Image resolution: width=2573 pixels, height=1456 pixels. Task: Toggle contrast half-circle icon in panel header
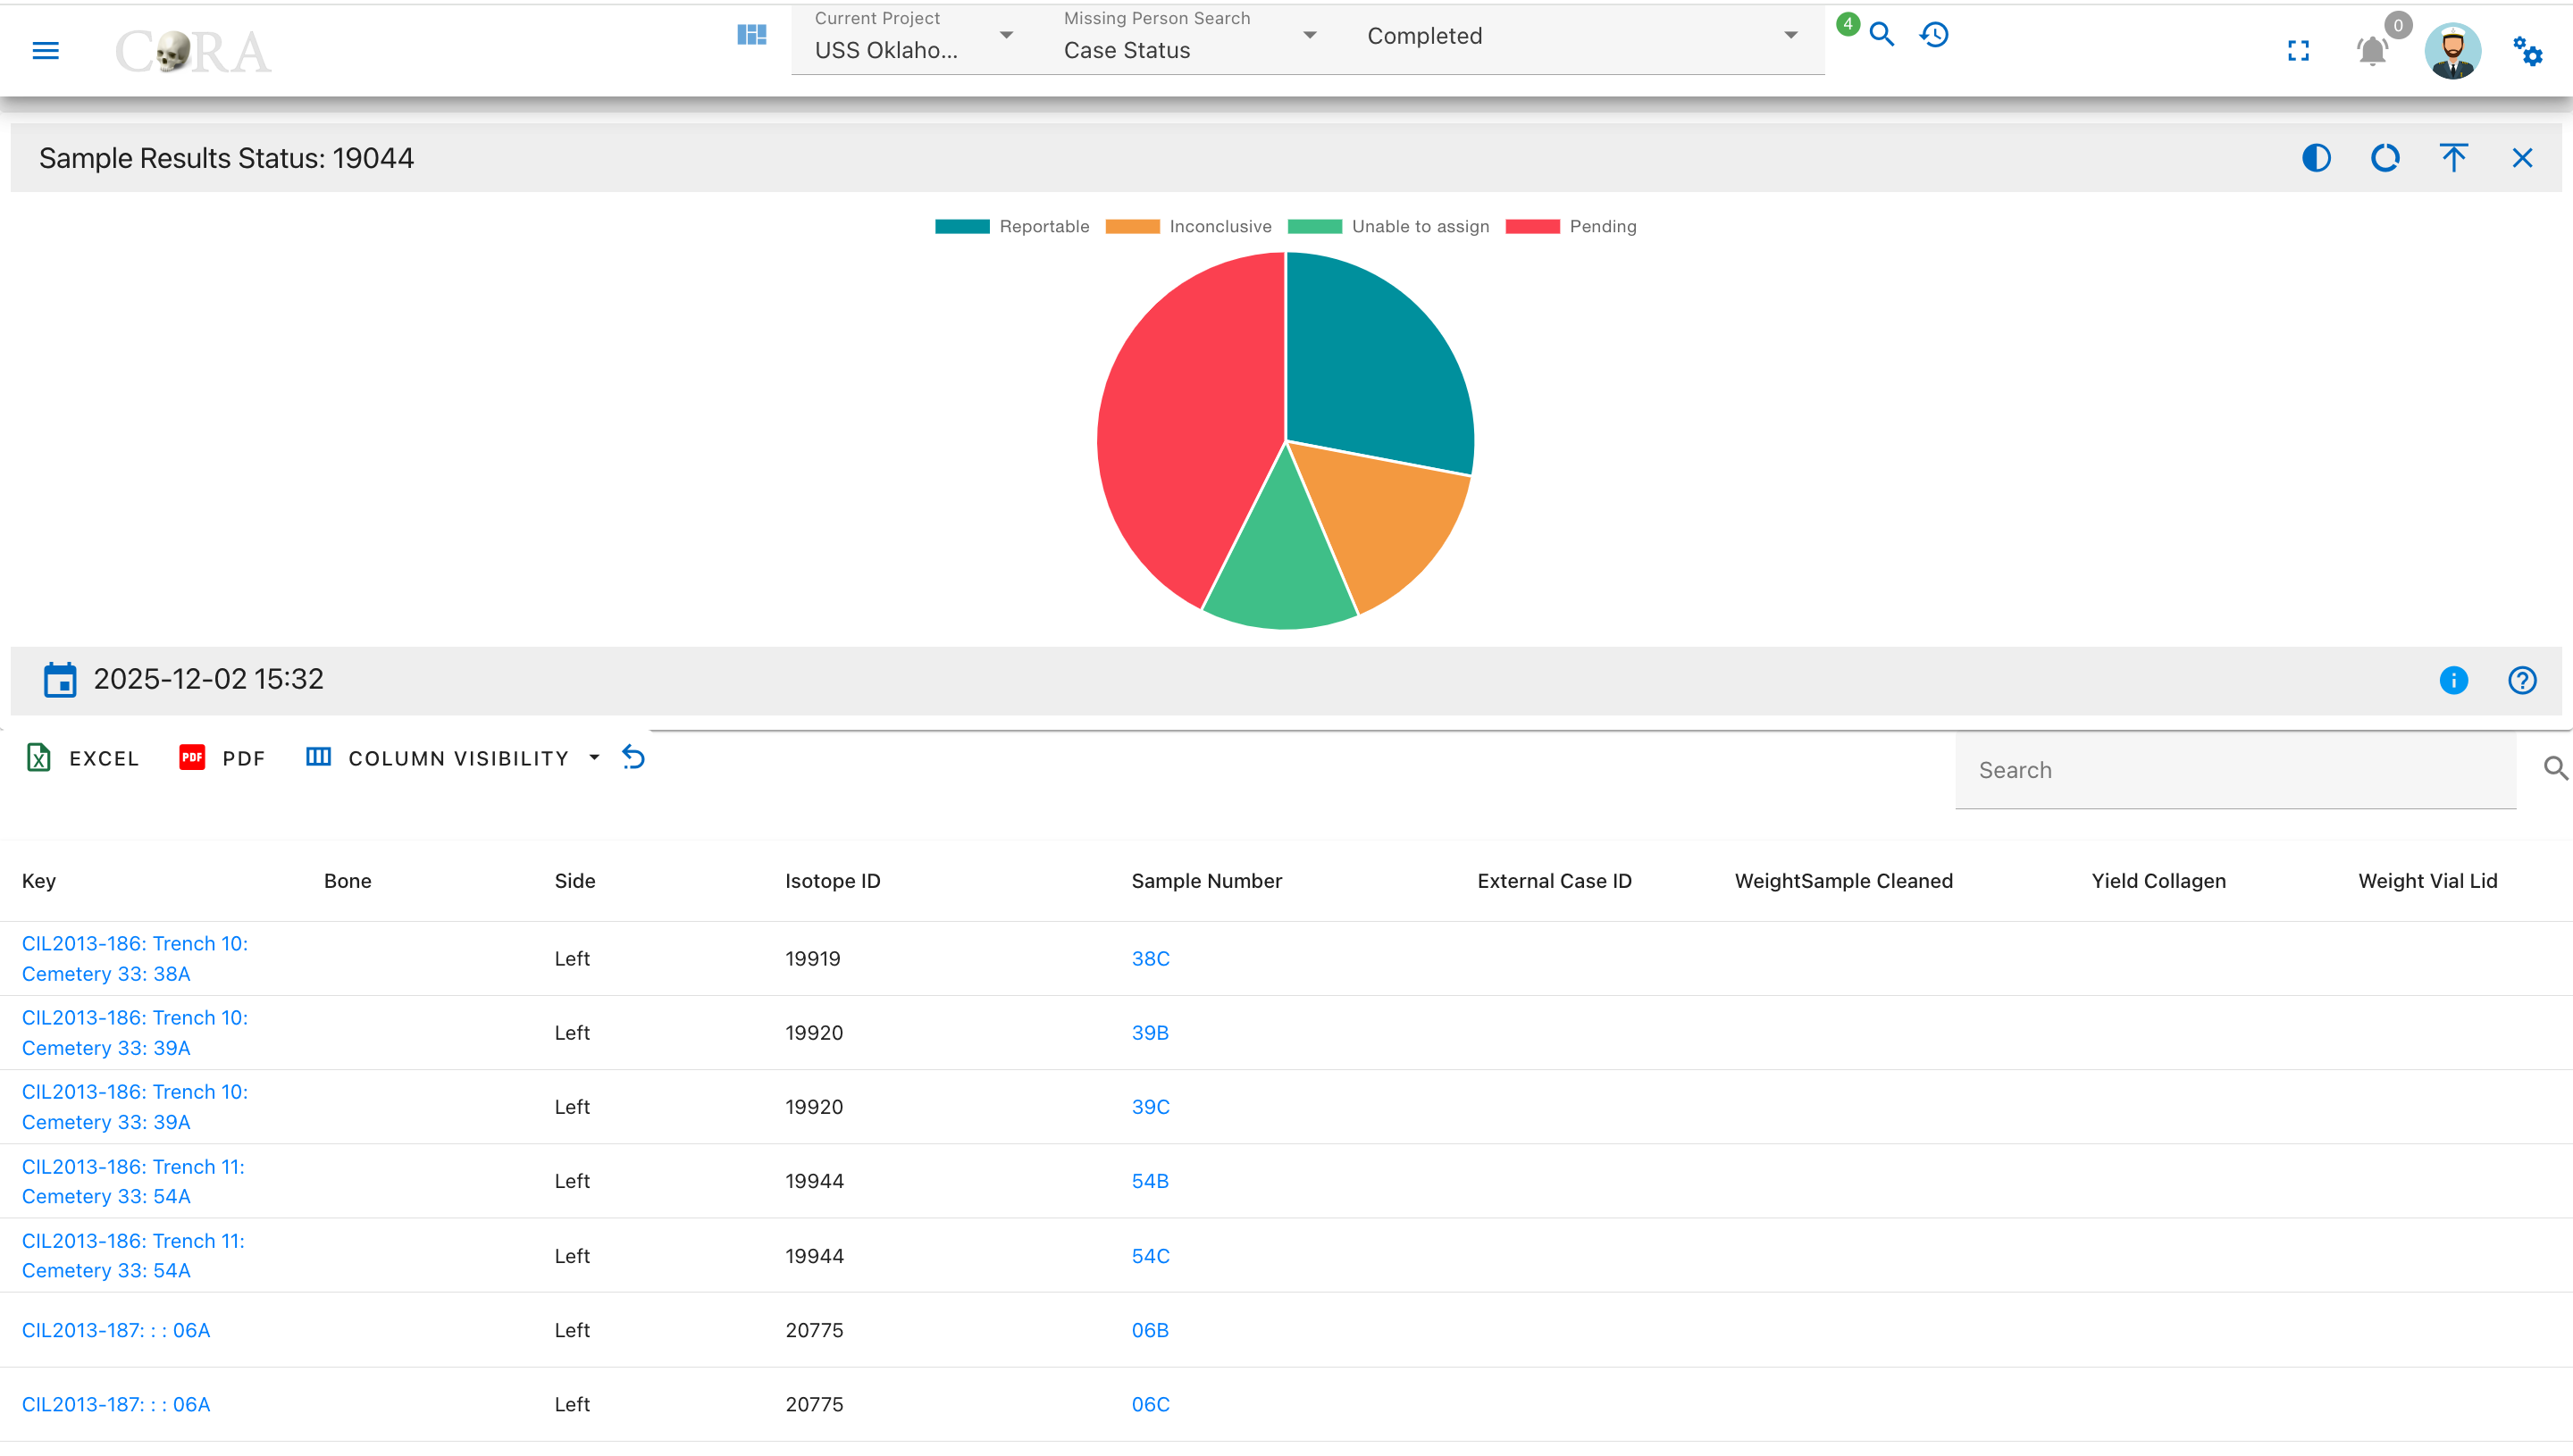[2316, 158]
